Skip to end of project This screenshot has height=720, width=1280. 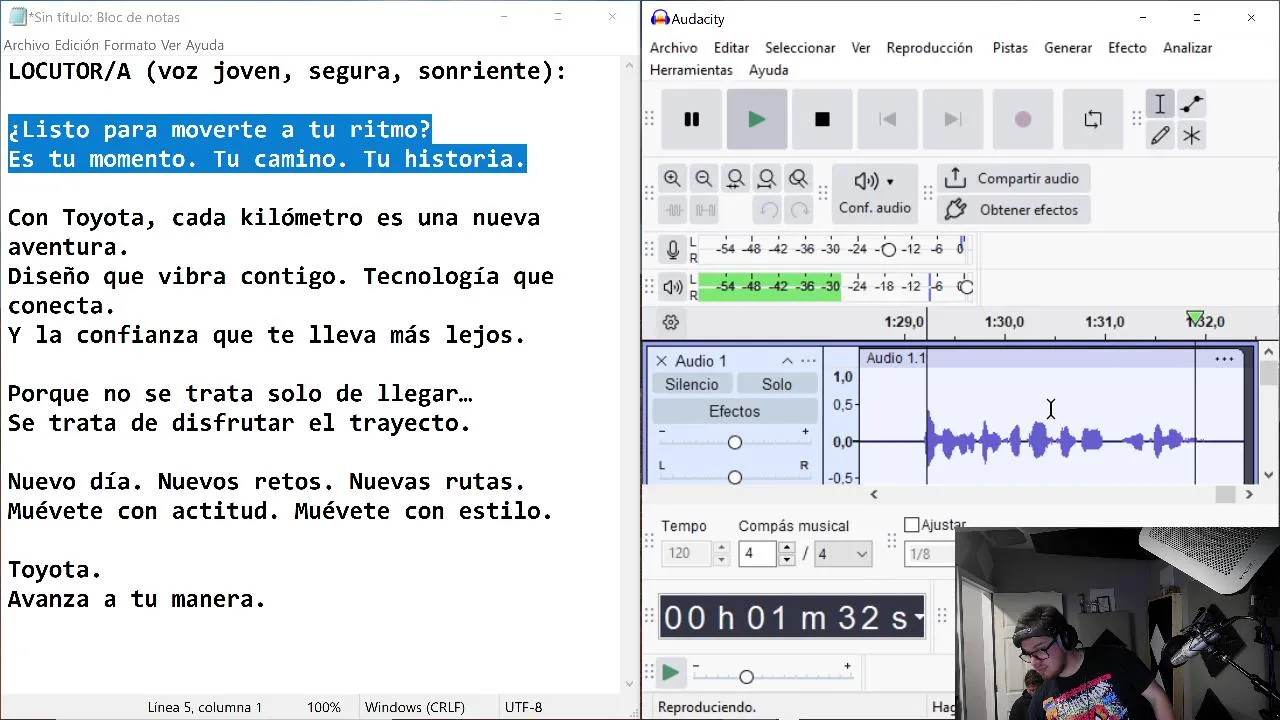(953, 119)
